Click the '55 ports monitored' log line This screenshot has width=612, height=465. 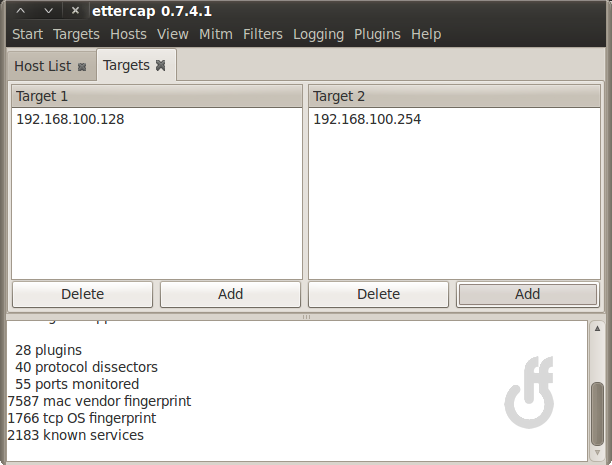[77, 384]
